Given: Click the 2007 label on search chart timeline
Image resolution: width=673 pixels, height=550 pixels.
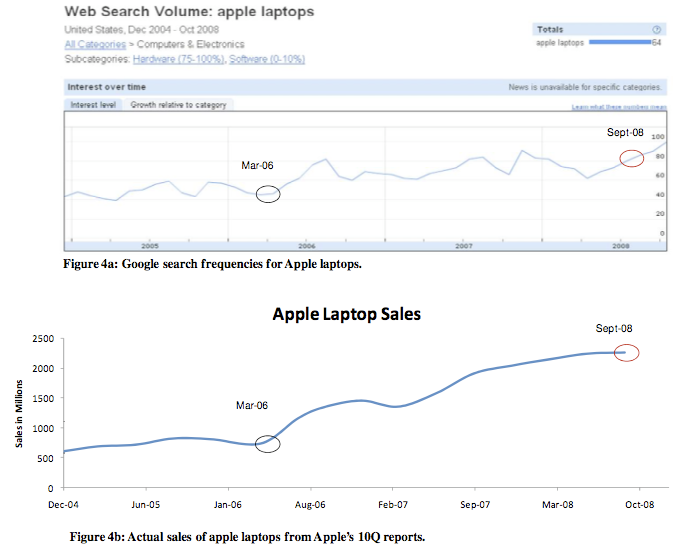Looking at the screenshot, I should [x=464, y=246].
